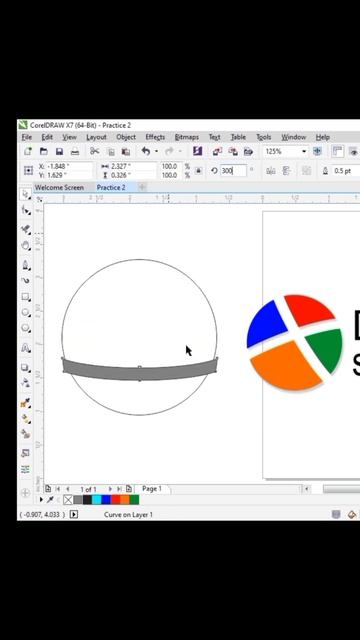The width and height of the screenshot is (360, 640).
Task: Save the document with floppy icon
Action: click(59, 151)
